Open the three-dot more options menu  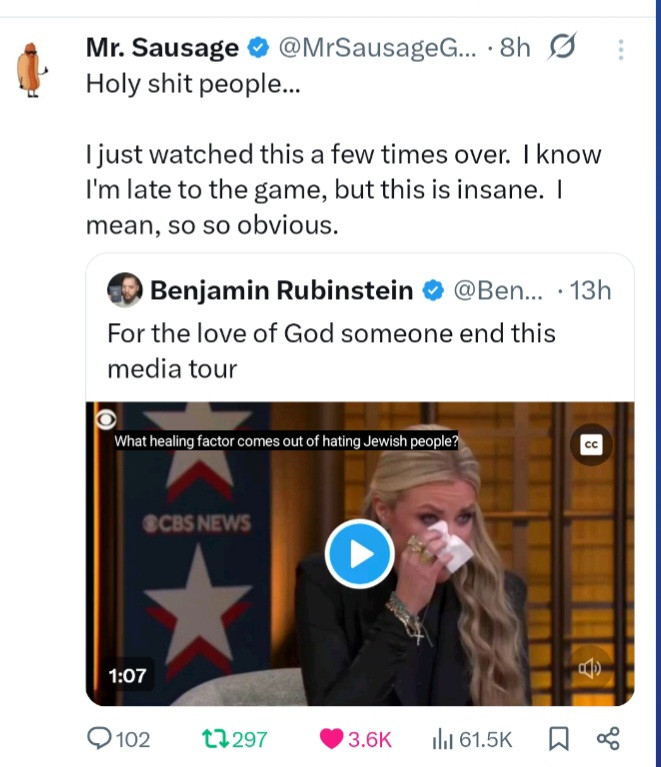(620, 48)
